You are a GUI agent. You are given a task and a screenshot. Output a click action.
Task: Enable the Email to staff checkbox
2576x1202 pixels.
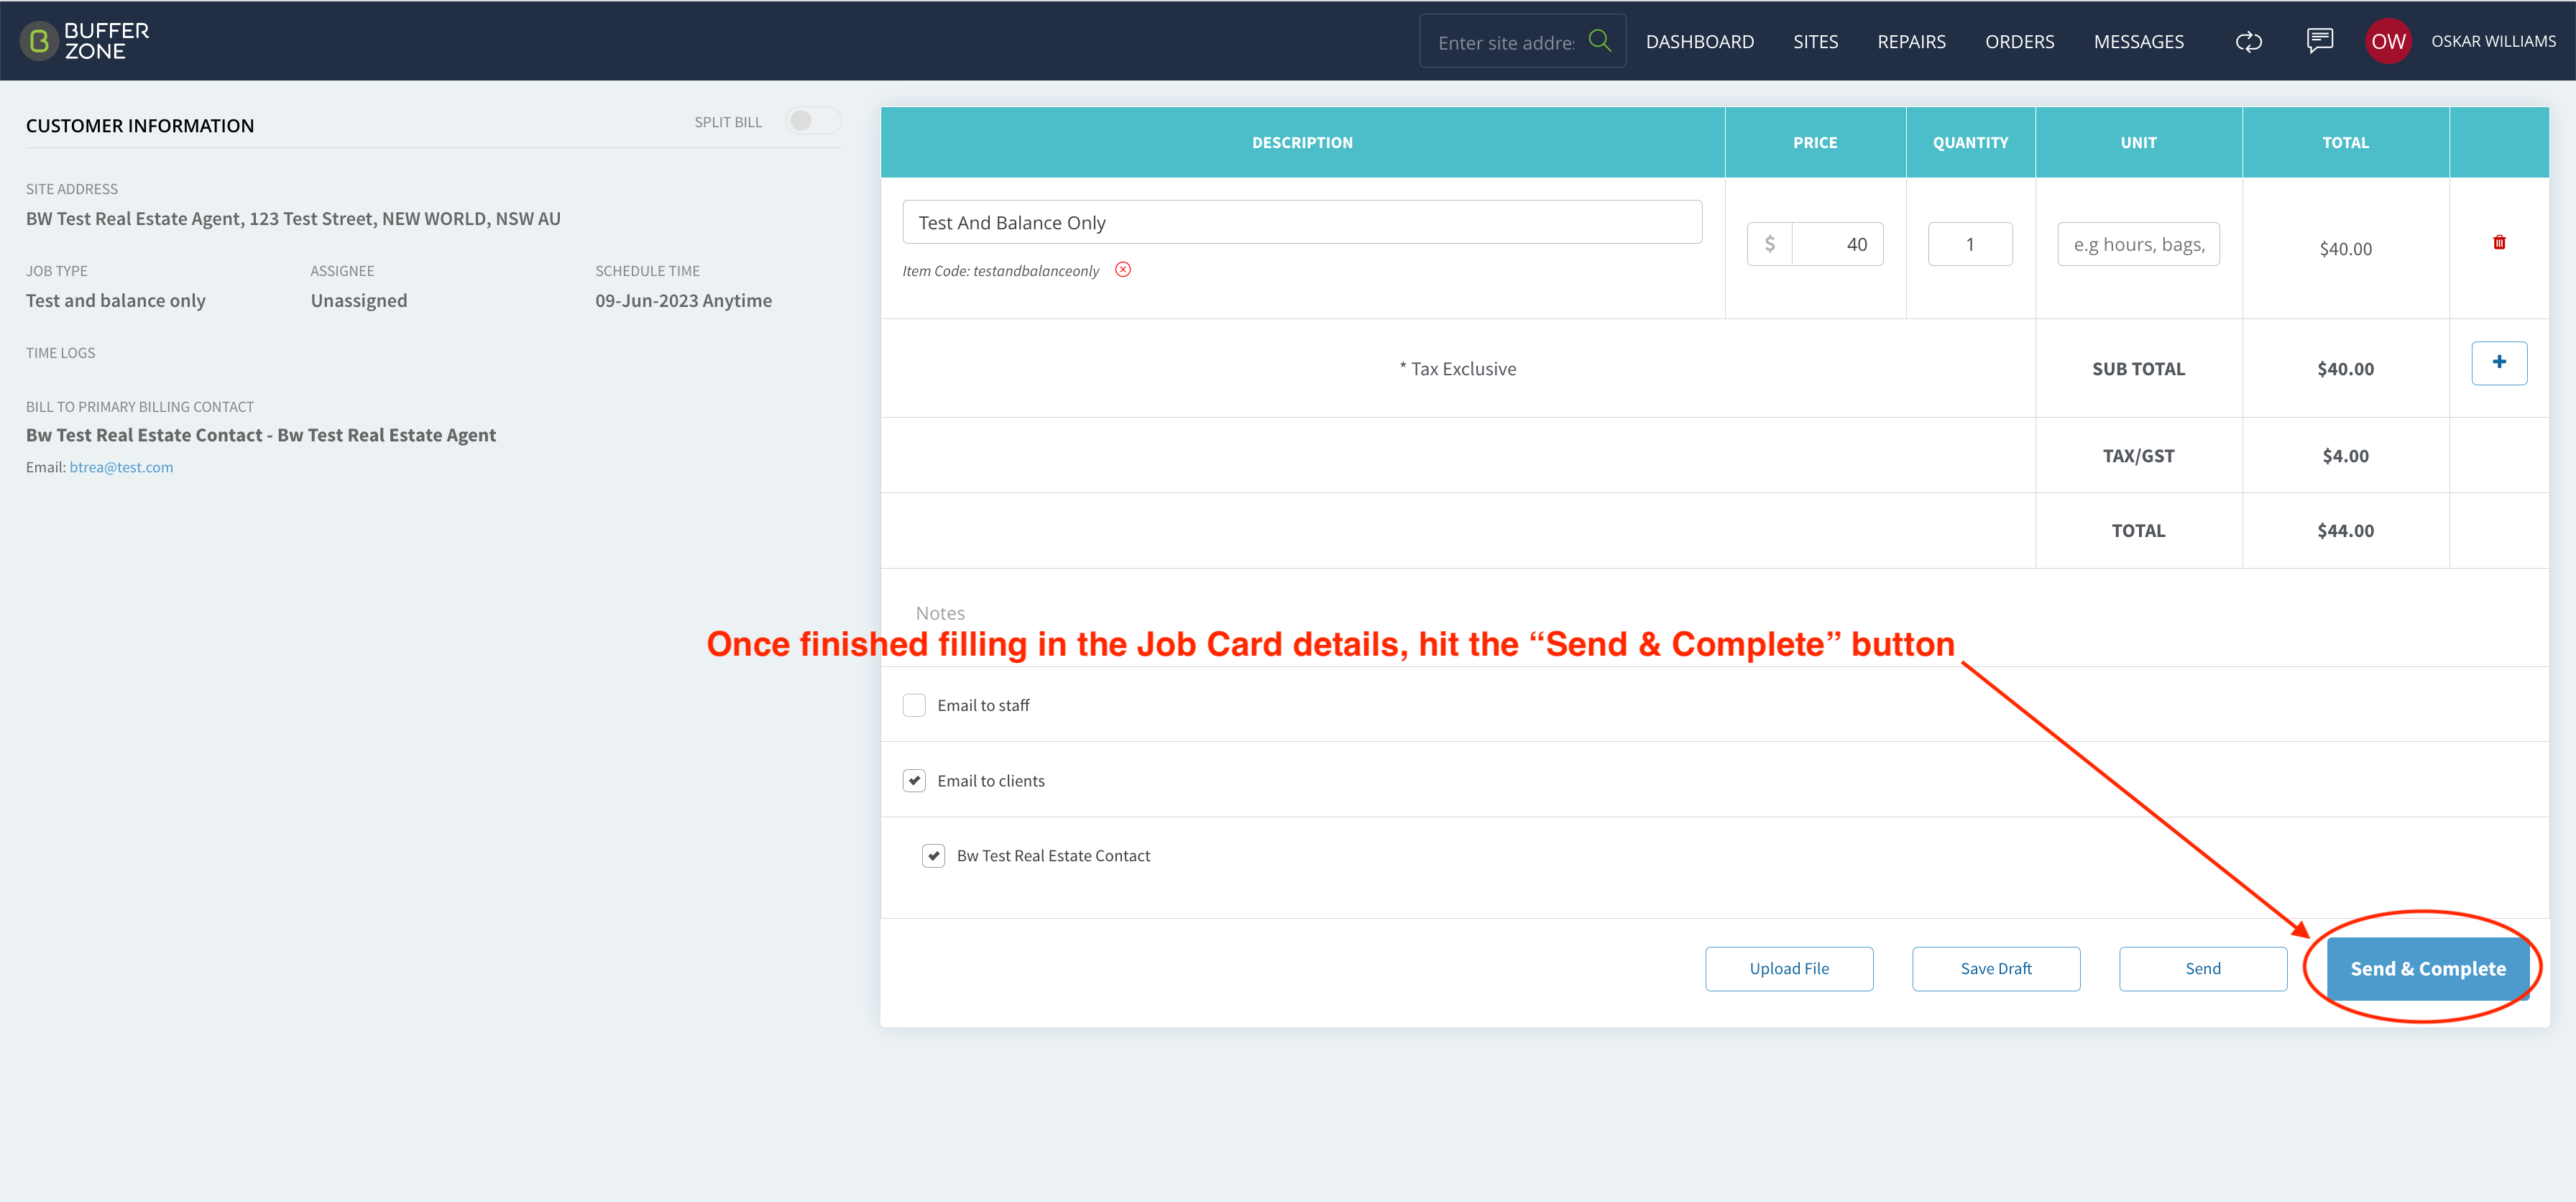tap(913, 704)
